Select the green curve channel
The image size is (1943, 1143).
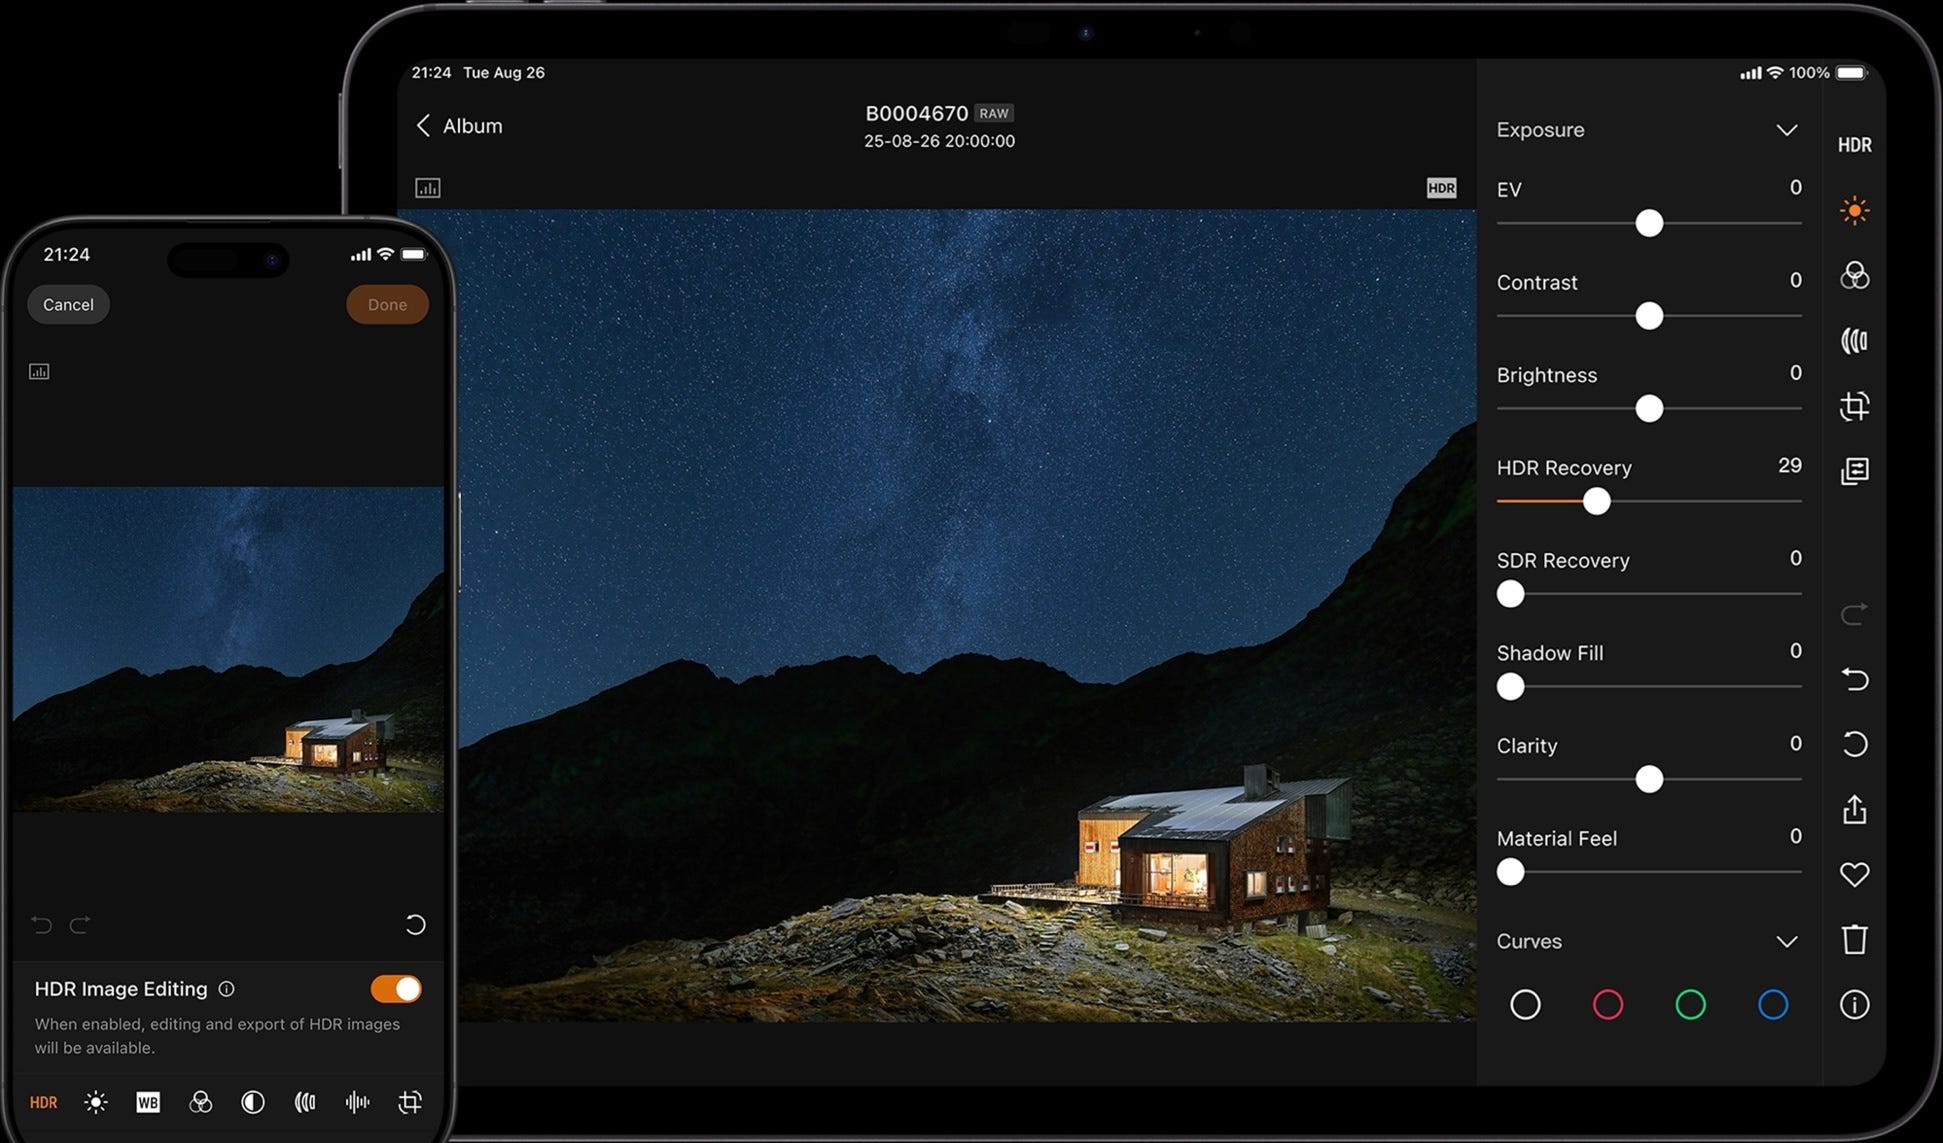click(1690, 1004)
